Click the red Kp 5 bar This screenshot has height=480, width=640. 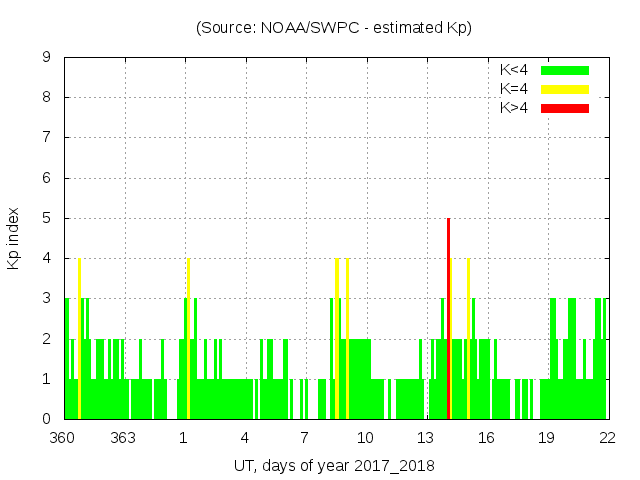[448, 318]
